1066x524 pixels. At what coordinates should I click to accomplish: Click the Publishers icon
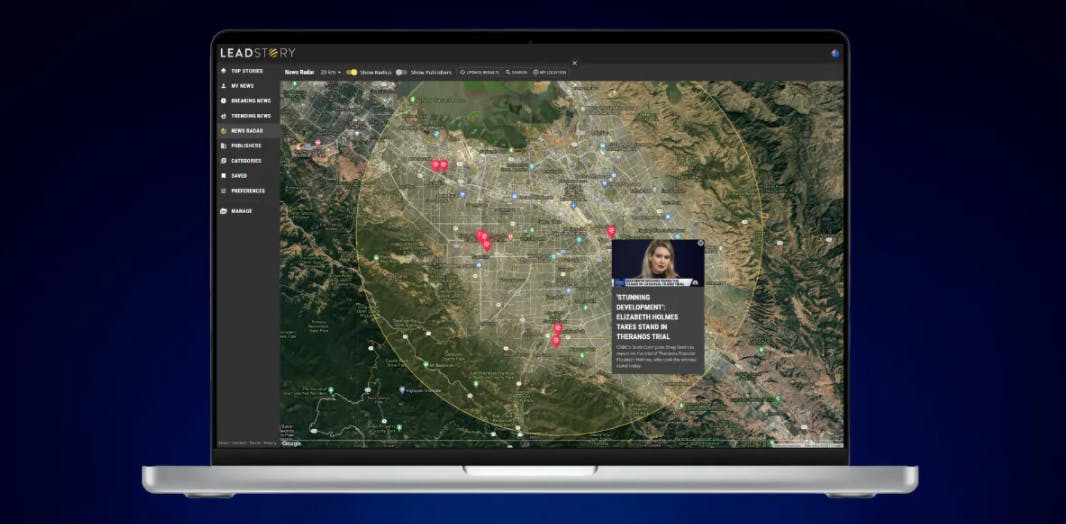point(224,145)
